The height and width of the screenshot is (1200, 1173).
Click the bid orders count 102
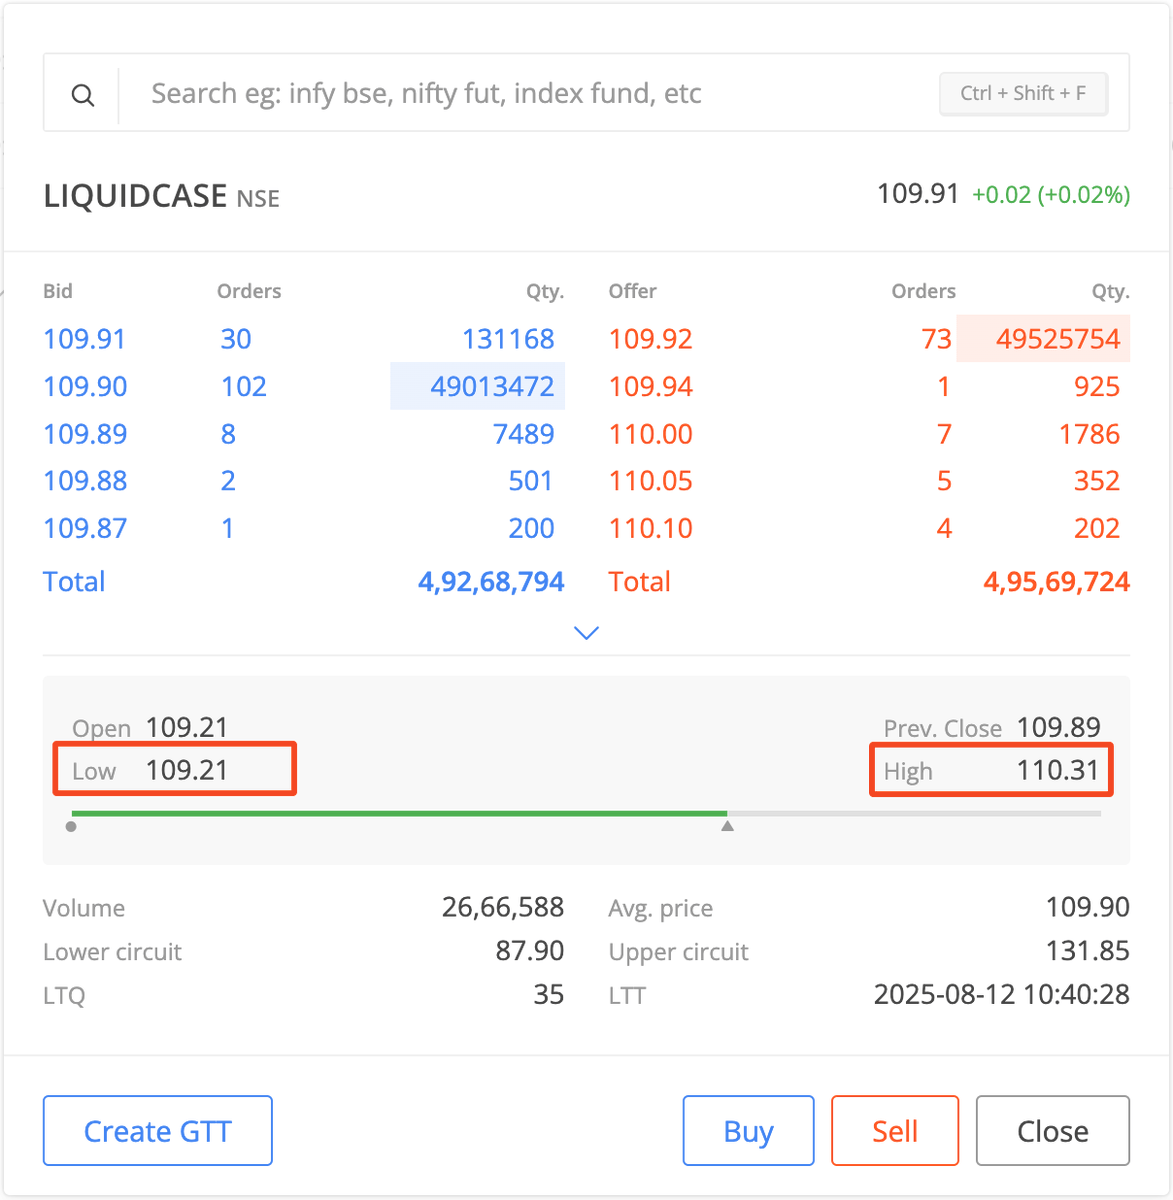(244, 386)
